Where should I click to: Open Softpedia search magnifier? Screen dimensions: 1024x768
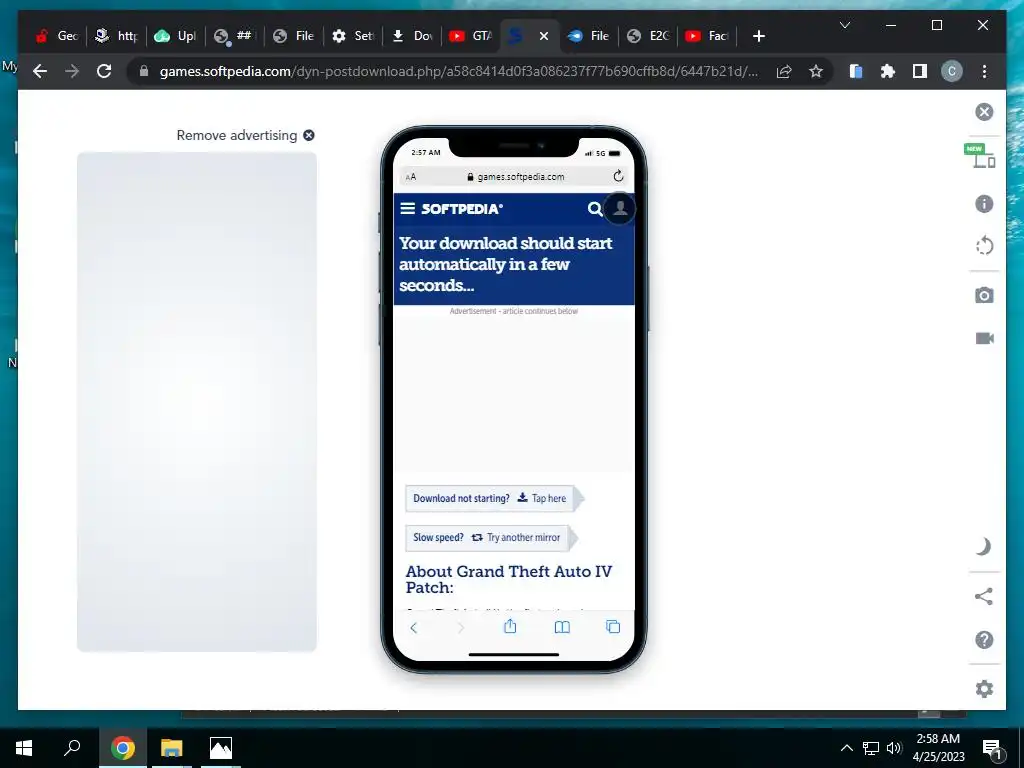[x=594, y=209]
